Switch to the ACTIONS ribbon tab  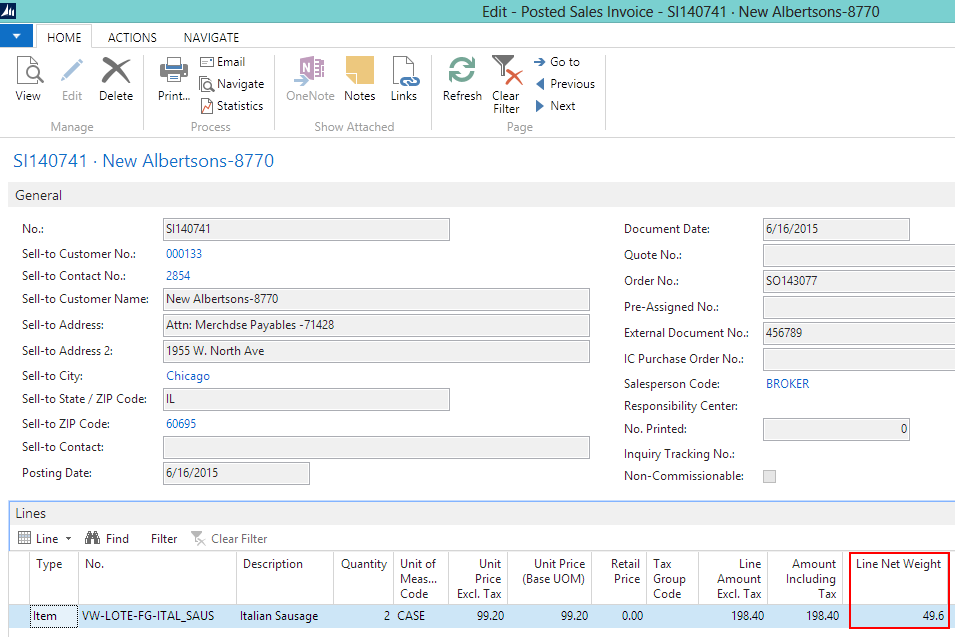click(x=132, y=38)
